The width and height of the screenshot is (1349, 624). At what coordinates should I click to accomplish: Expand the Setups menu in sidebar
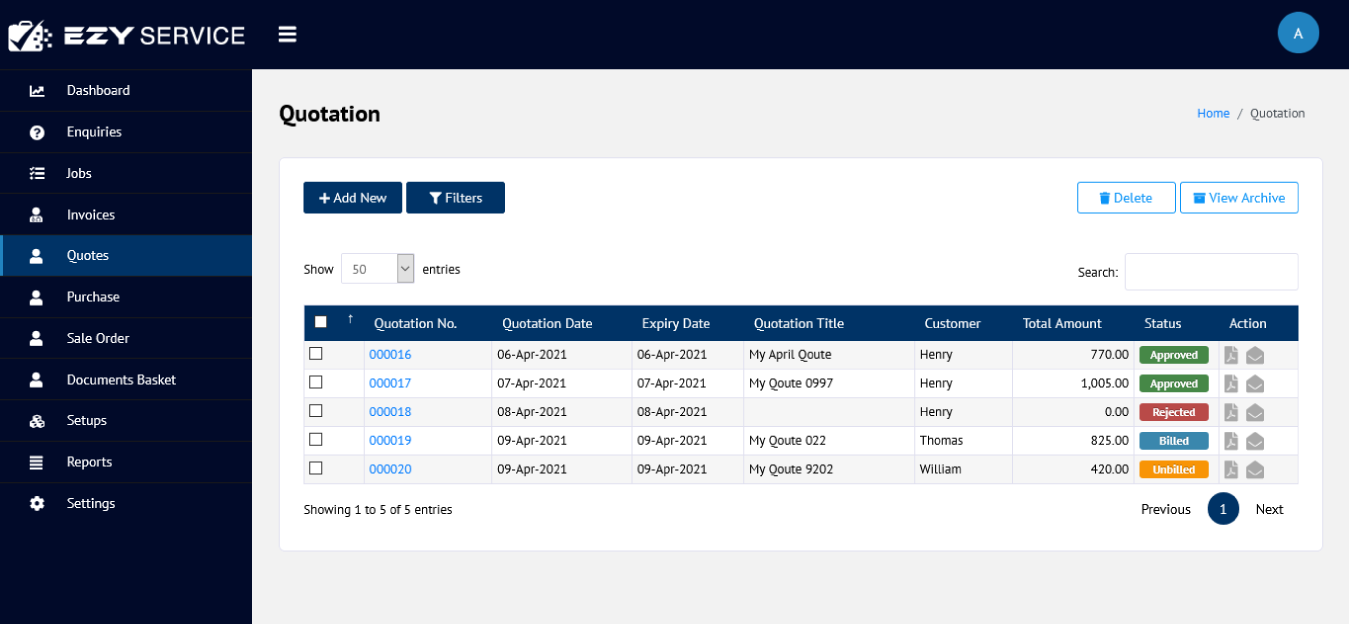[x=86, y=421]
